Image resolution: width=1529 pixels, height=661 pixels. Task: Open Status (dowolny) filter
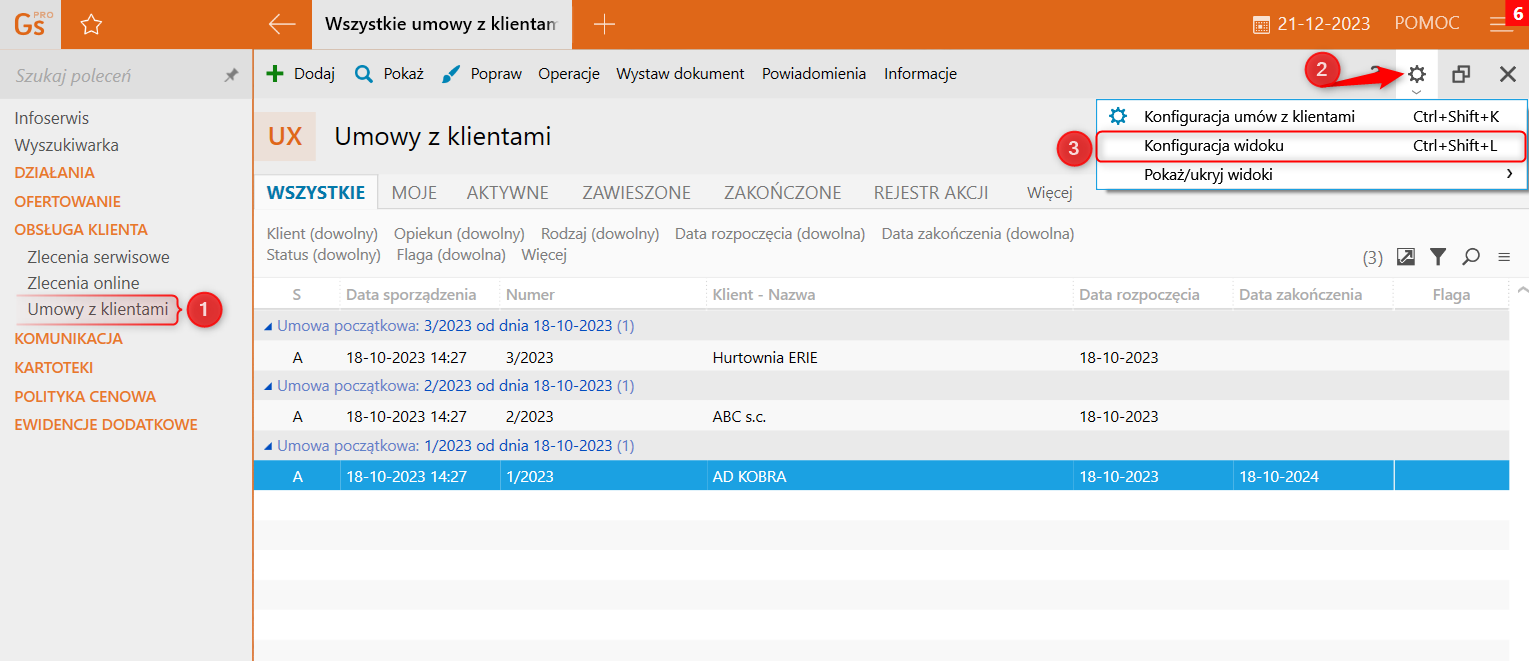[323, 255]
